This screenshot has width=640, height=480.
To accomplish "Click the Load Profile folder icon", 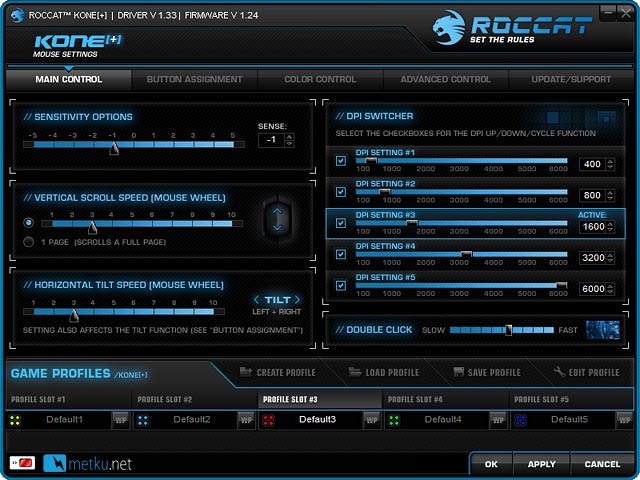I will 355,371.
